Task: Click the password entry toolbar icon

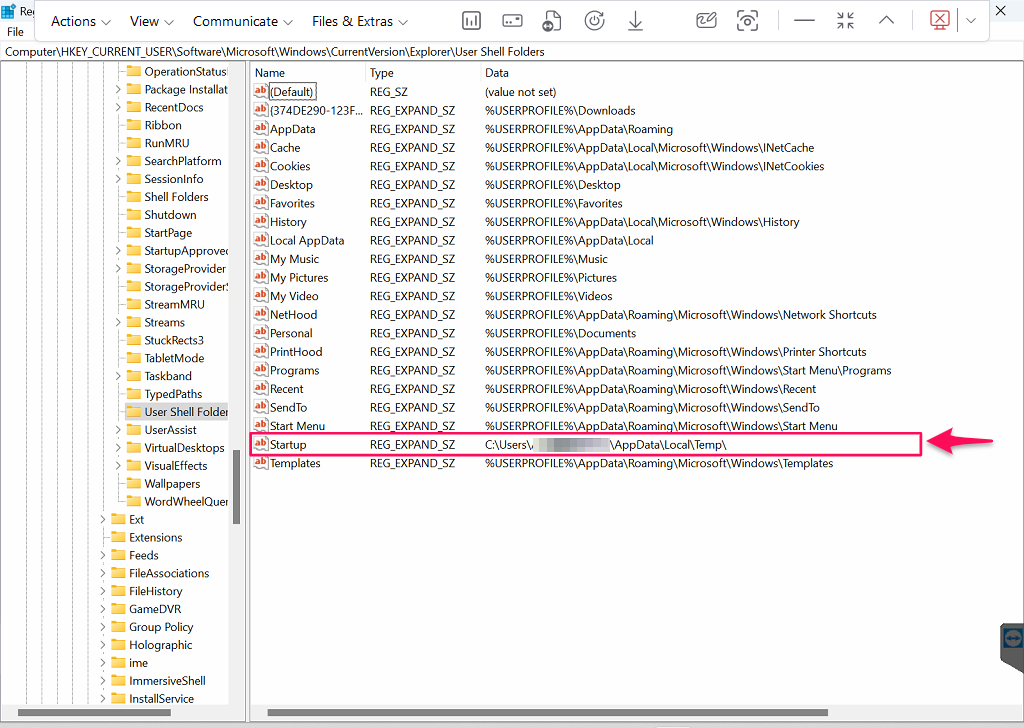Action: [x=512, y=21]
